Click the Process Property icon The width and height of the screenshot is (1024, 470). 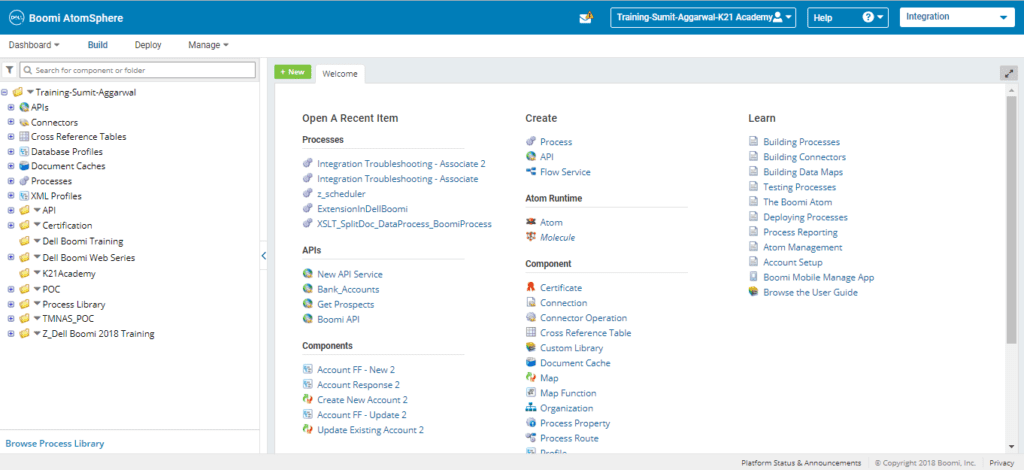[531, 423]
